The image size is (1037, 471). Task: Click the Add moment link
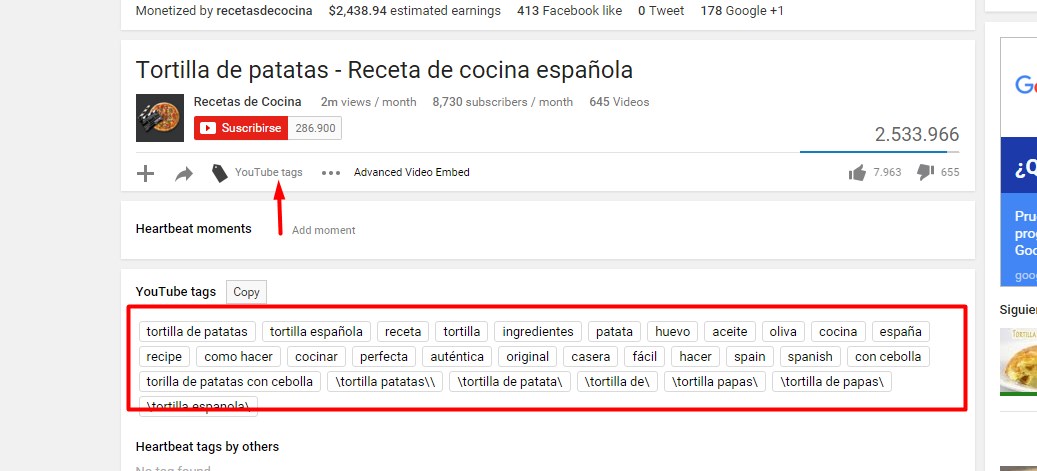(x=323, y=230)
